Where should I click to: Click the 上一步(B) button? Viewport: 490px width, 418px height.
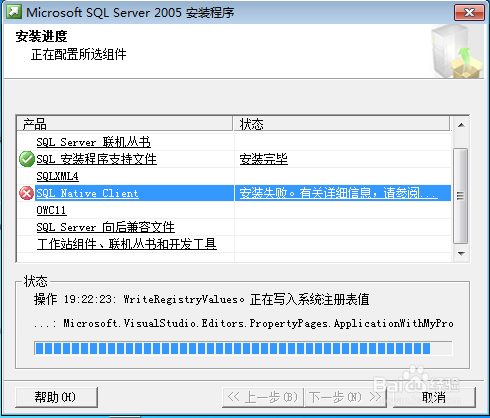pos(263,397)
